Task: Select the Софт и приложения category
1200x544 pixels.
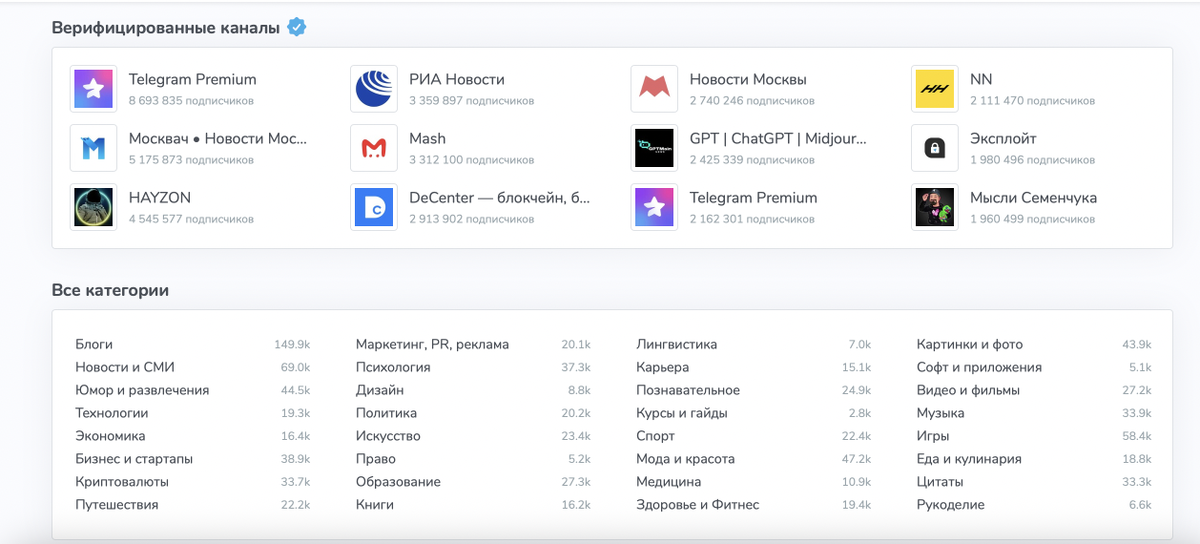Action: click(x=979, y=367)
